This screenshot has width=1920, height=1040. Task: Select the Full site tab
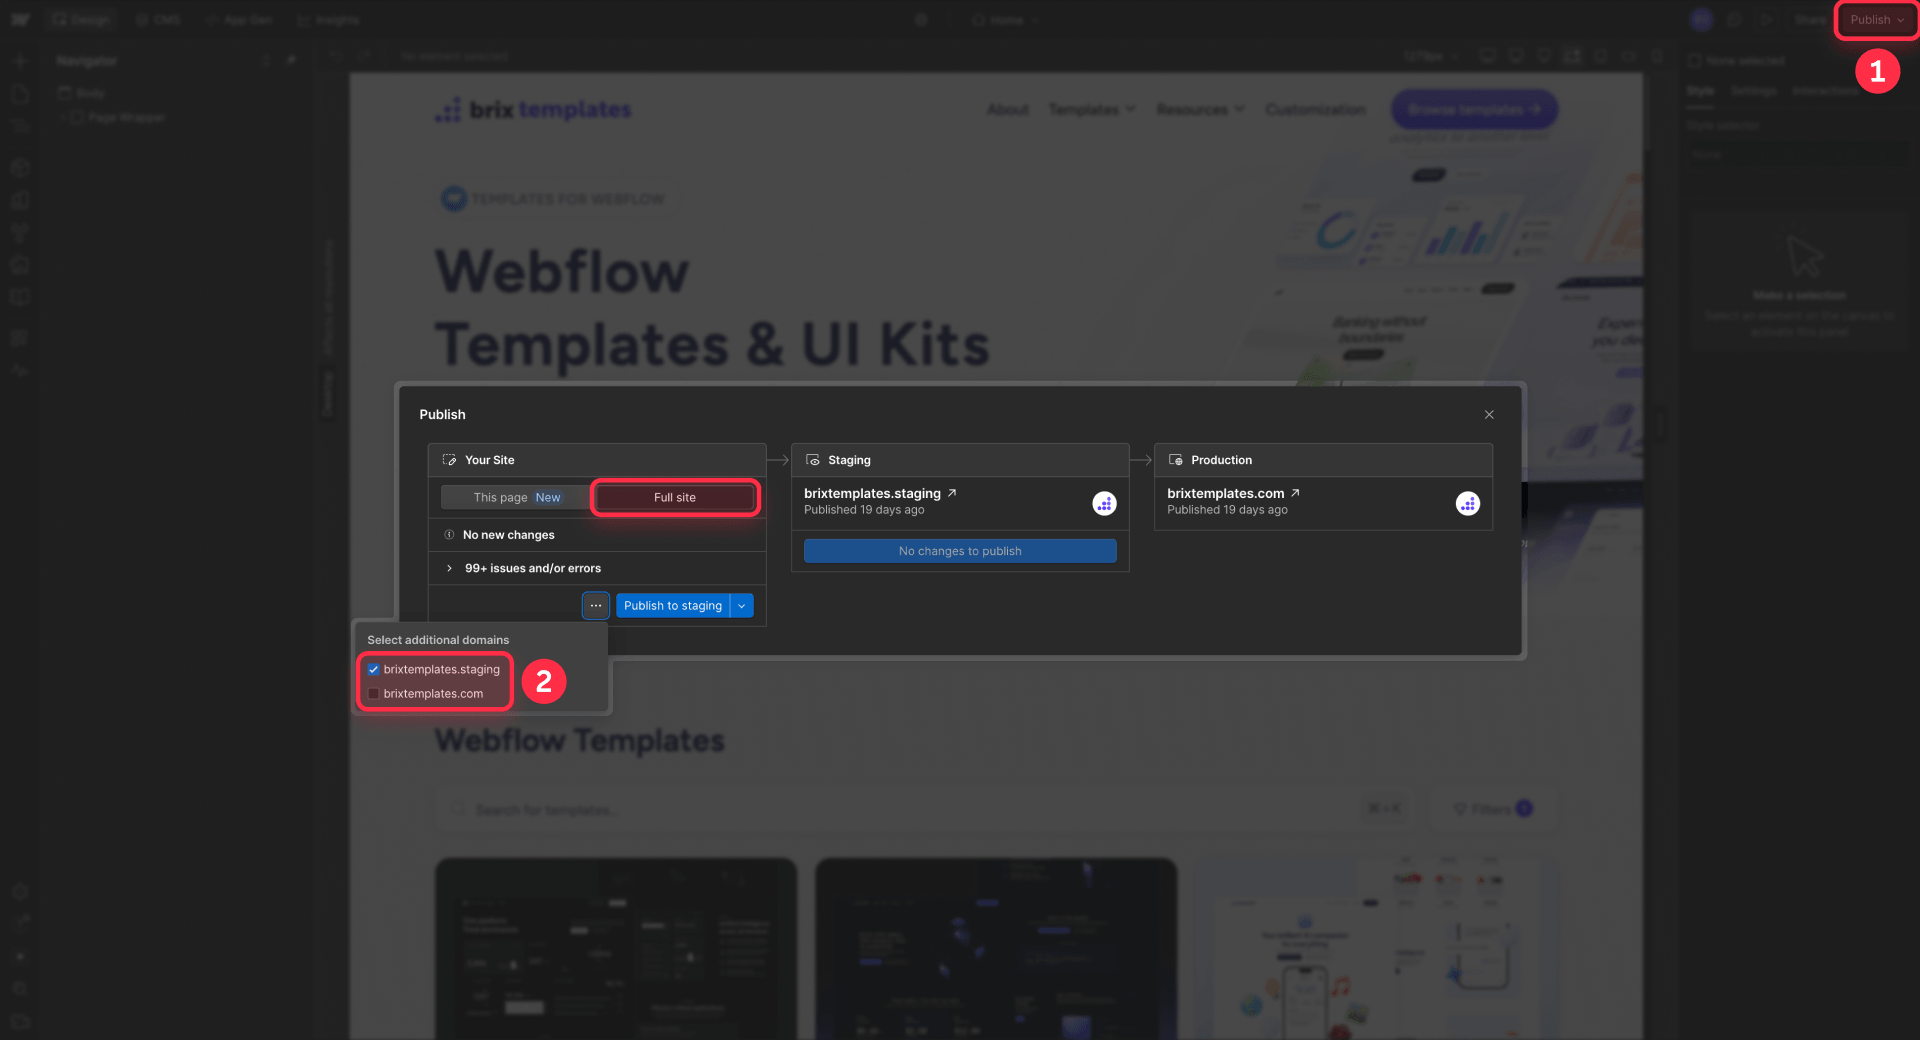(675, 497)
